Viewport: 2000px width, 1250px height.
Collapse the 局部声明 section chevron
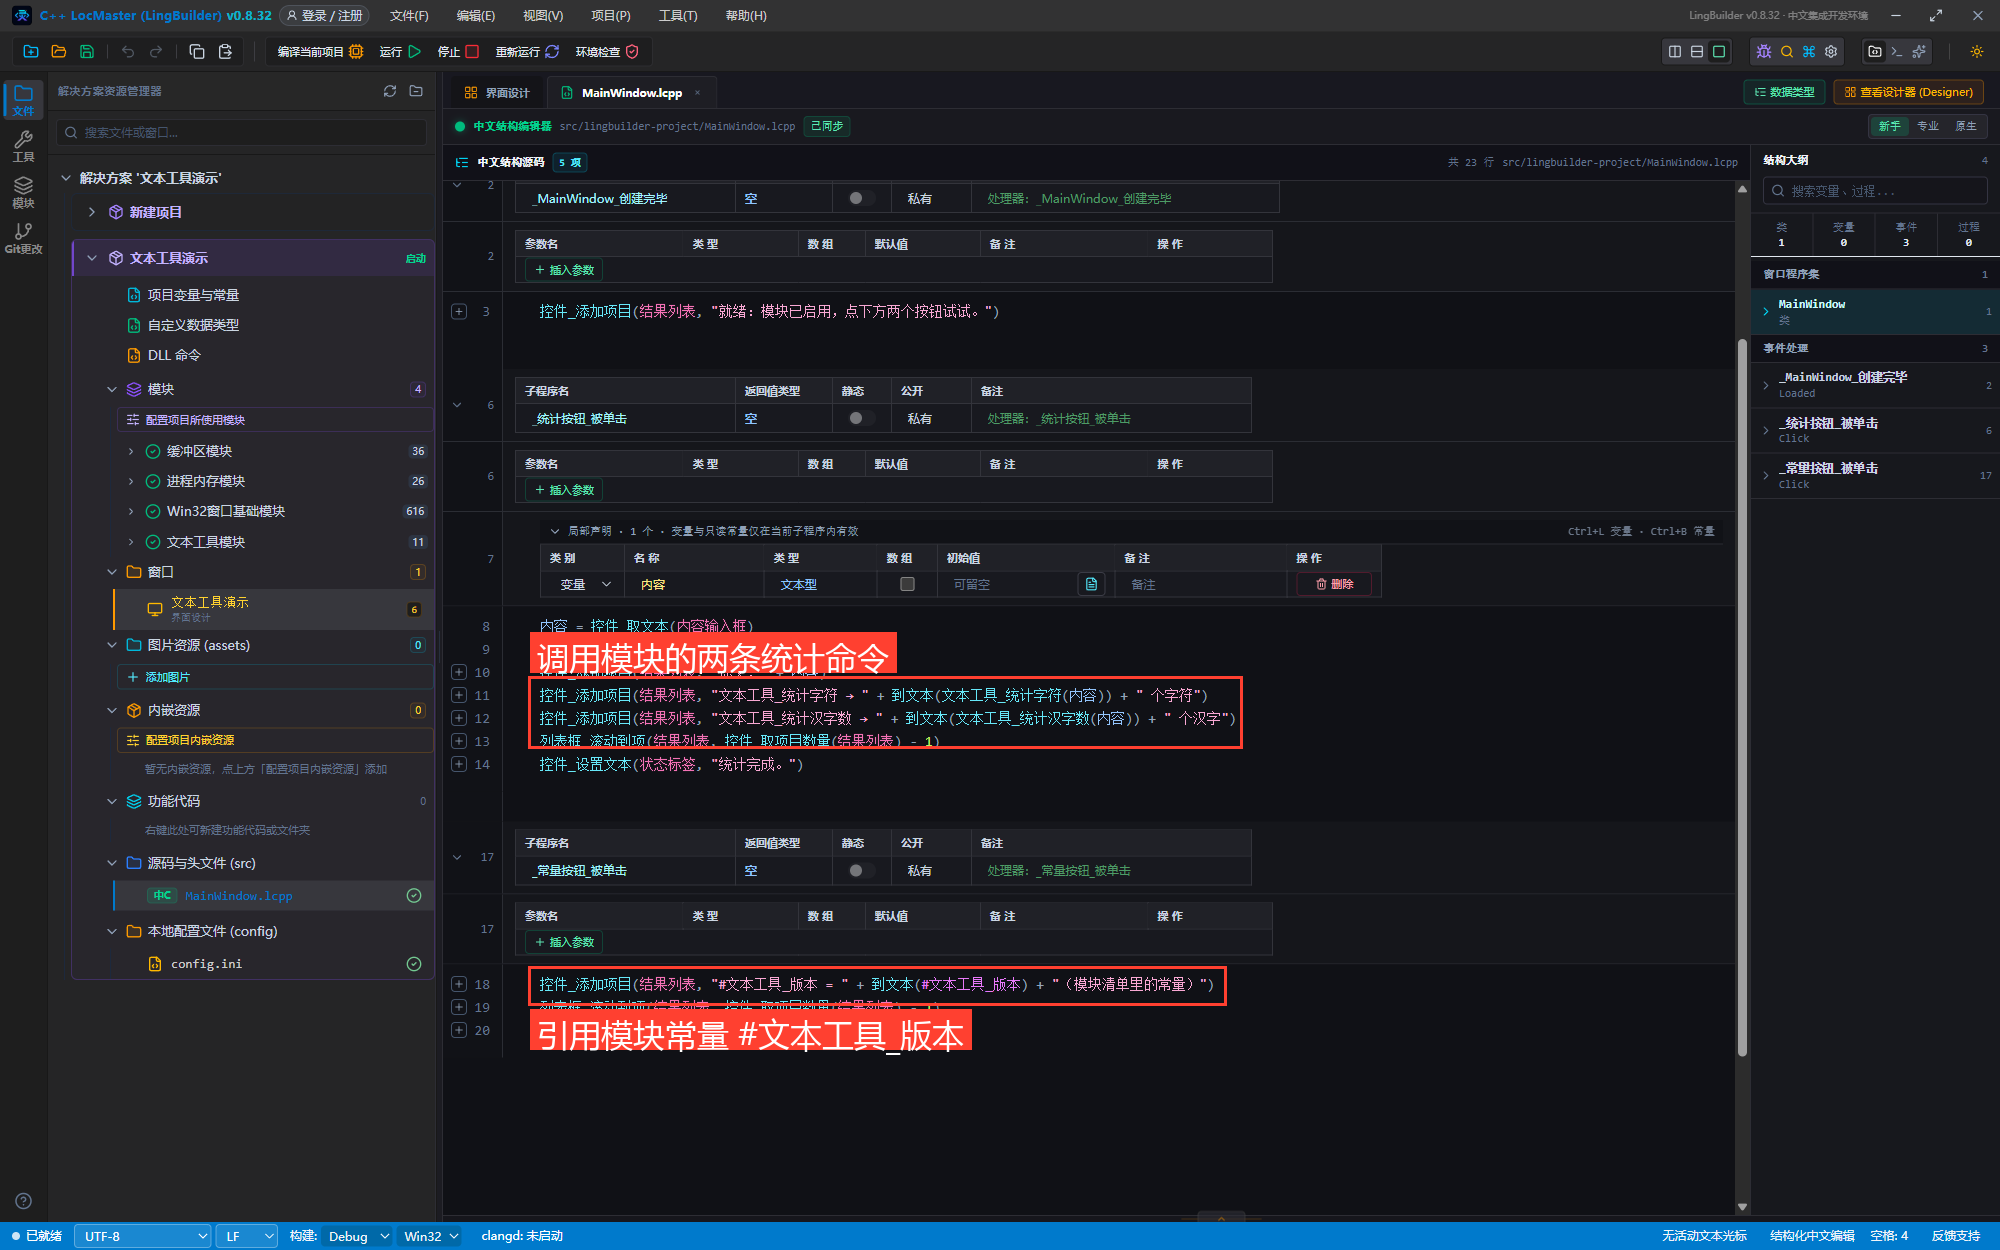click(555, 531)
